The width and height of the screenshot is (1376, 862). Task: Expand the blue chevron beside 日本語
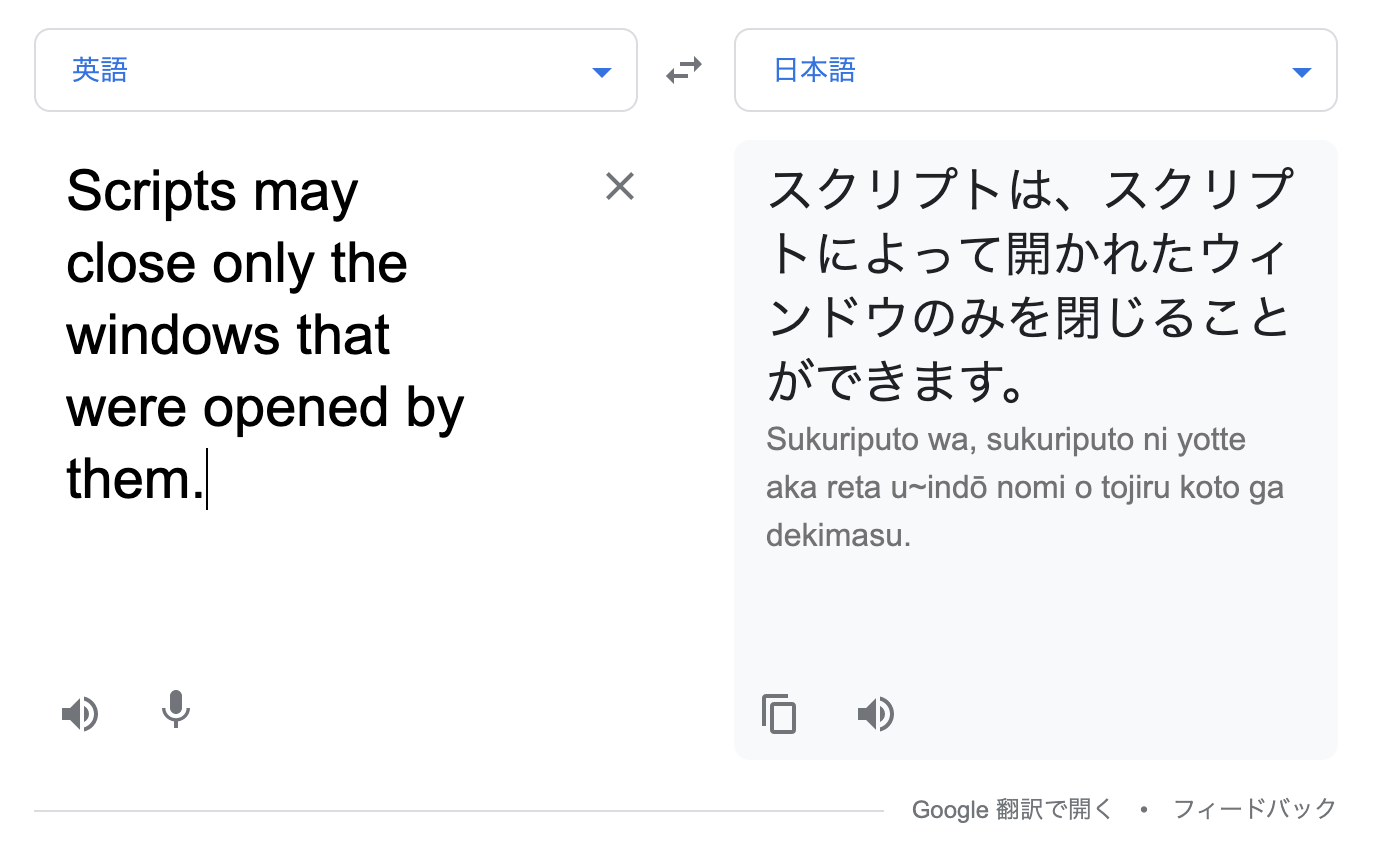tap(1301, 71)
